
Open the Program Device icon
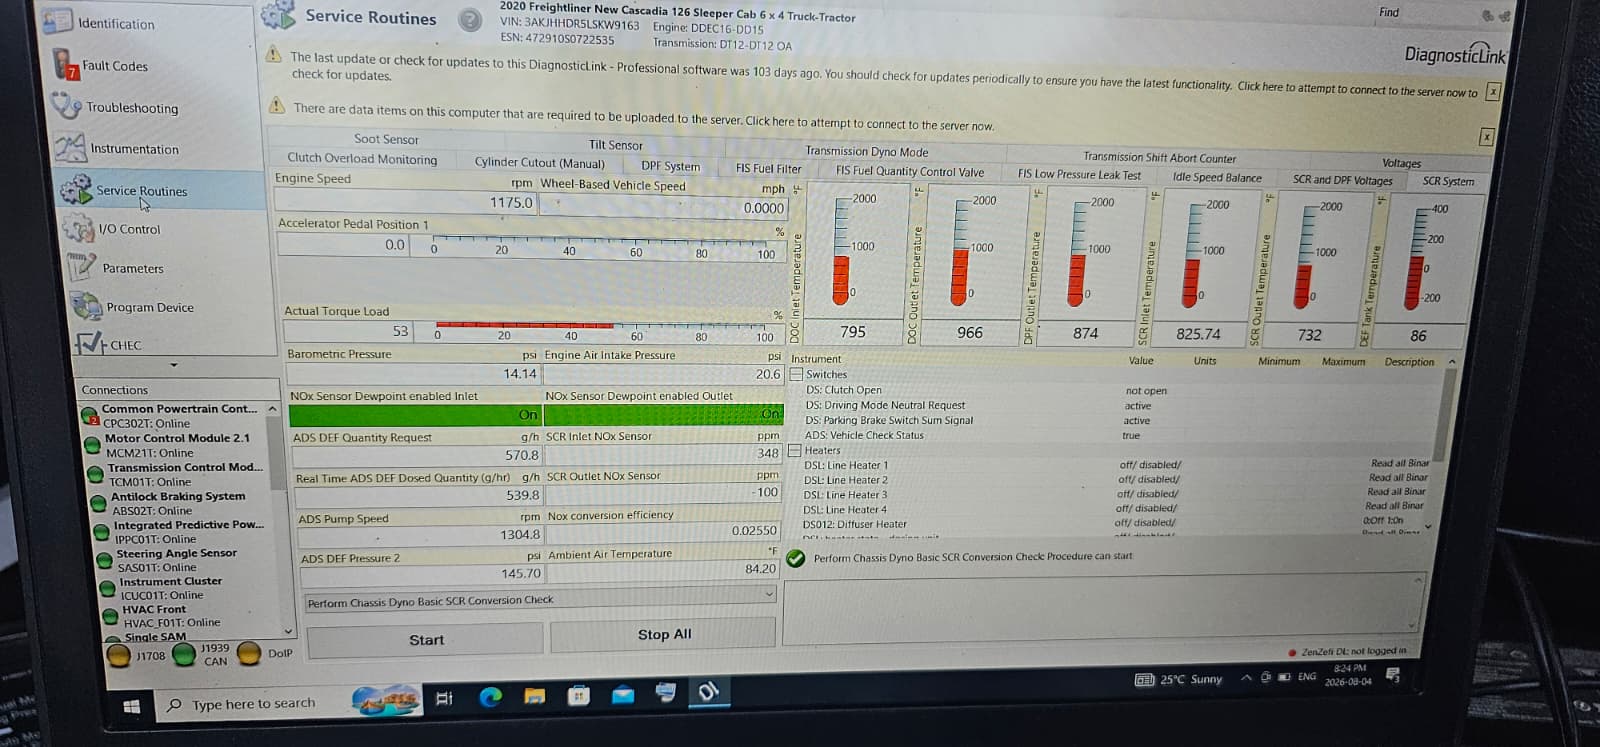(87, 306)
